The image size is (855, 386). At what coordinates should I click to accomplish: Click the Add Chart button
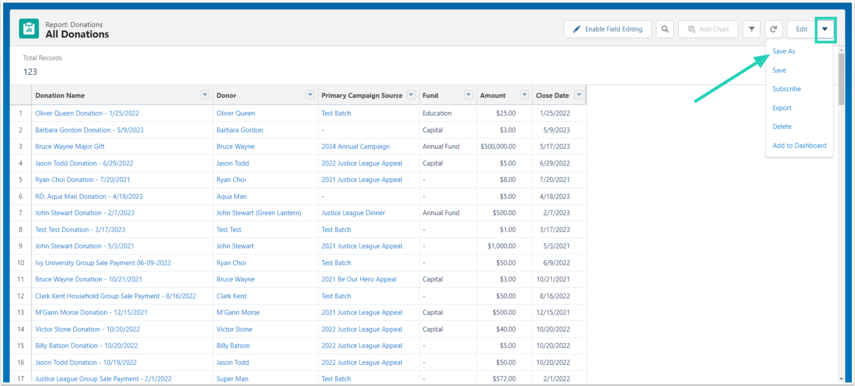coord(708,29)
